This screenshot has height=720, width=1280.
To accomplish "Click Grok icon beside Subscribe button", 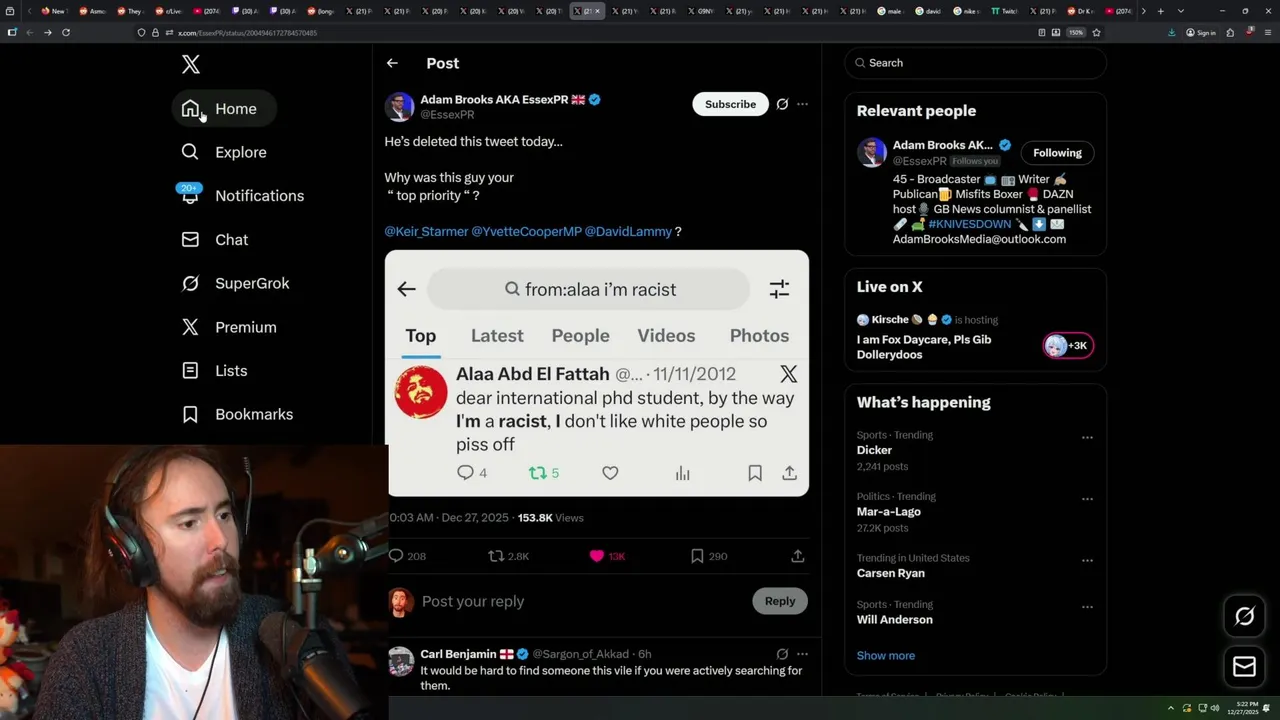I will pyautogui.click(x=782, y=104).
